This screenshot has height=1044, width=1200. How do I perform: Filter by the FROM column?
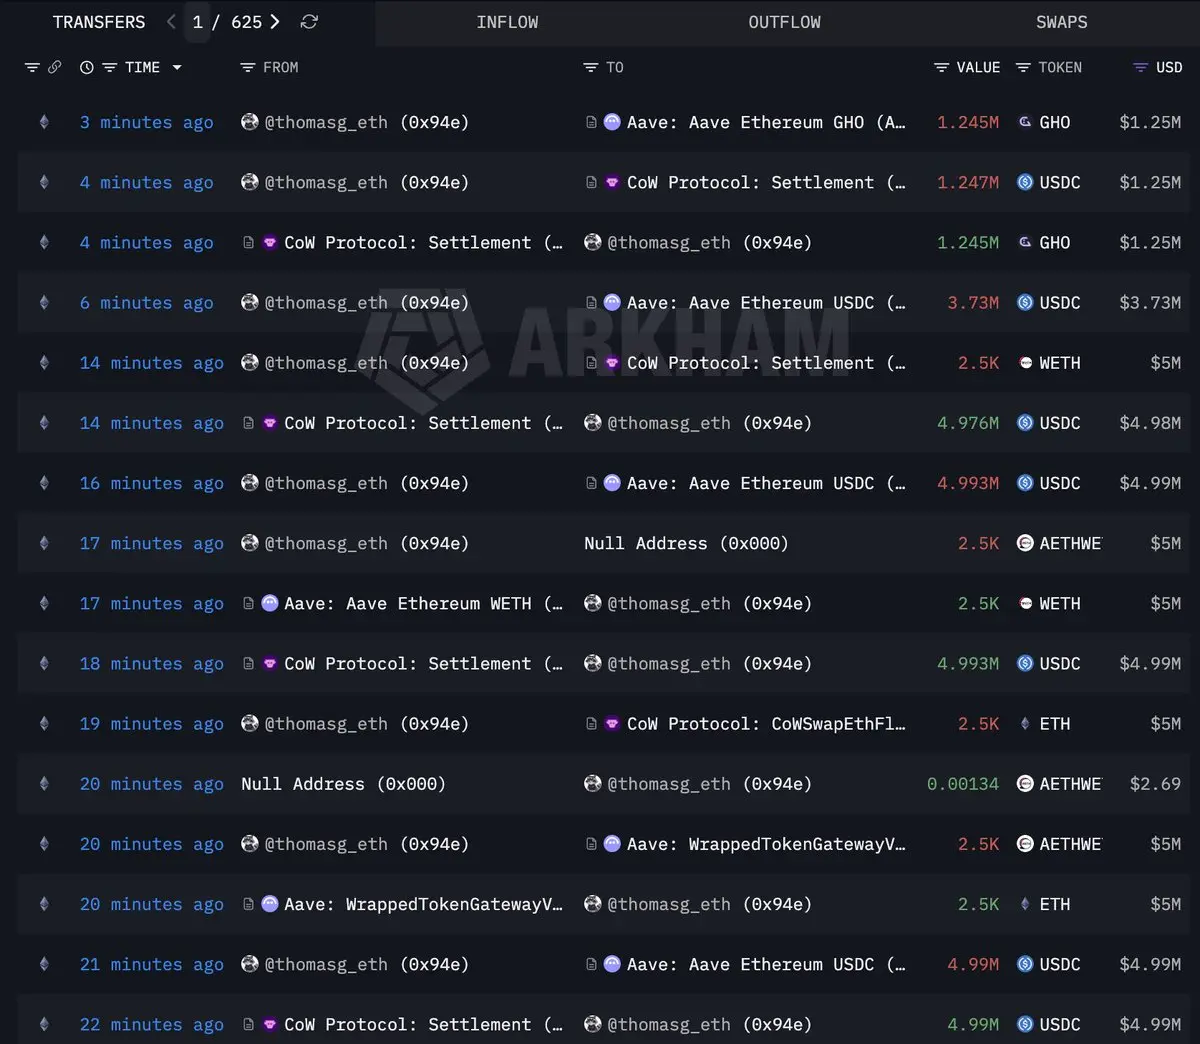[248, 67]
